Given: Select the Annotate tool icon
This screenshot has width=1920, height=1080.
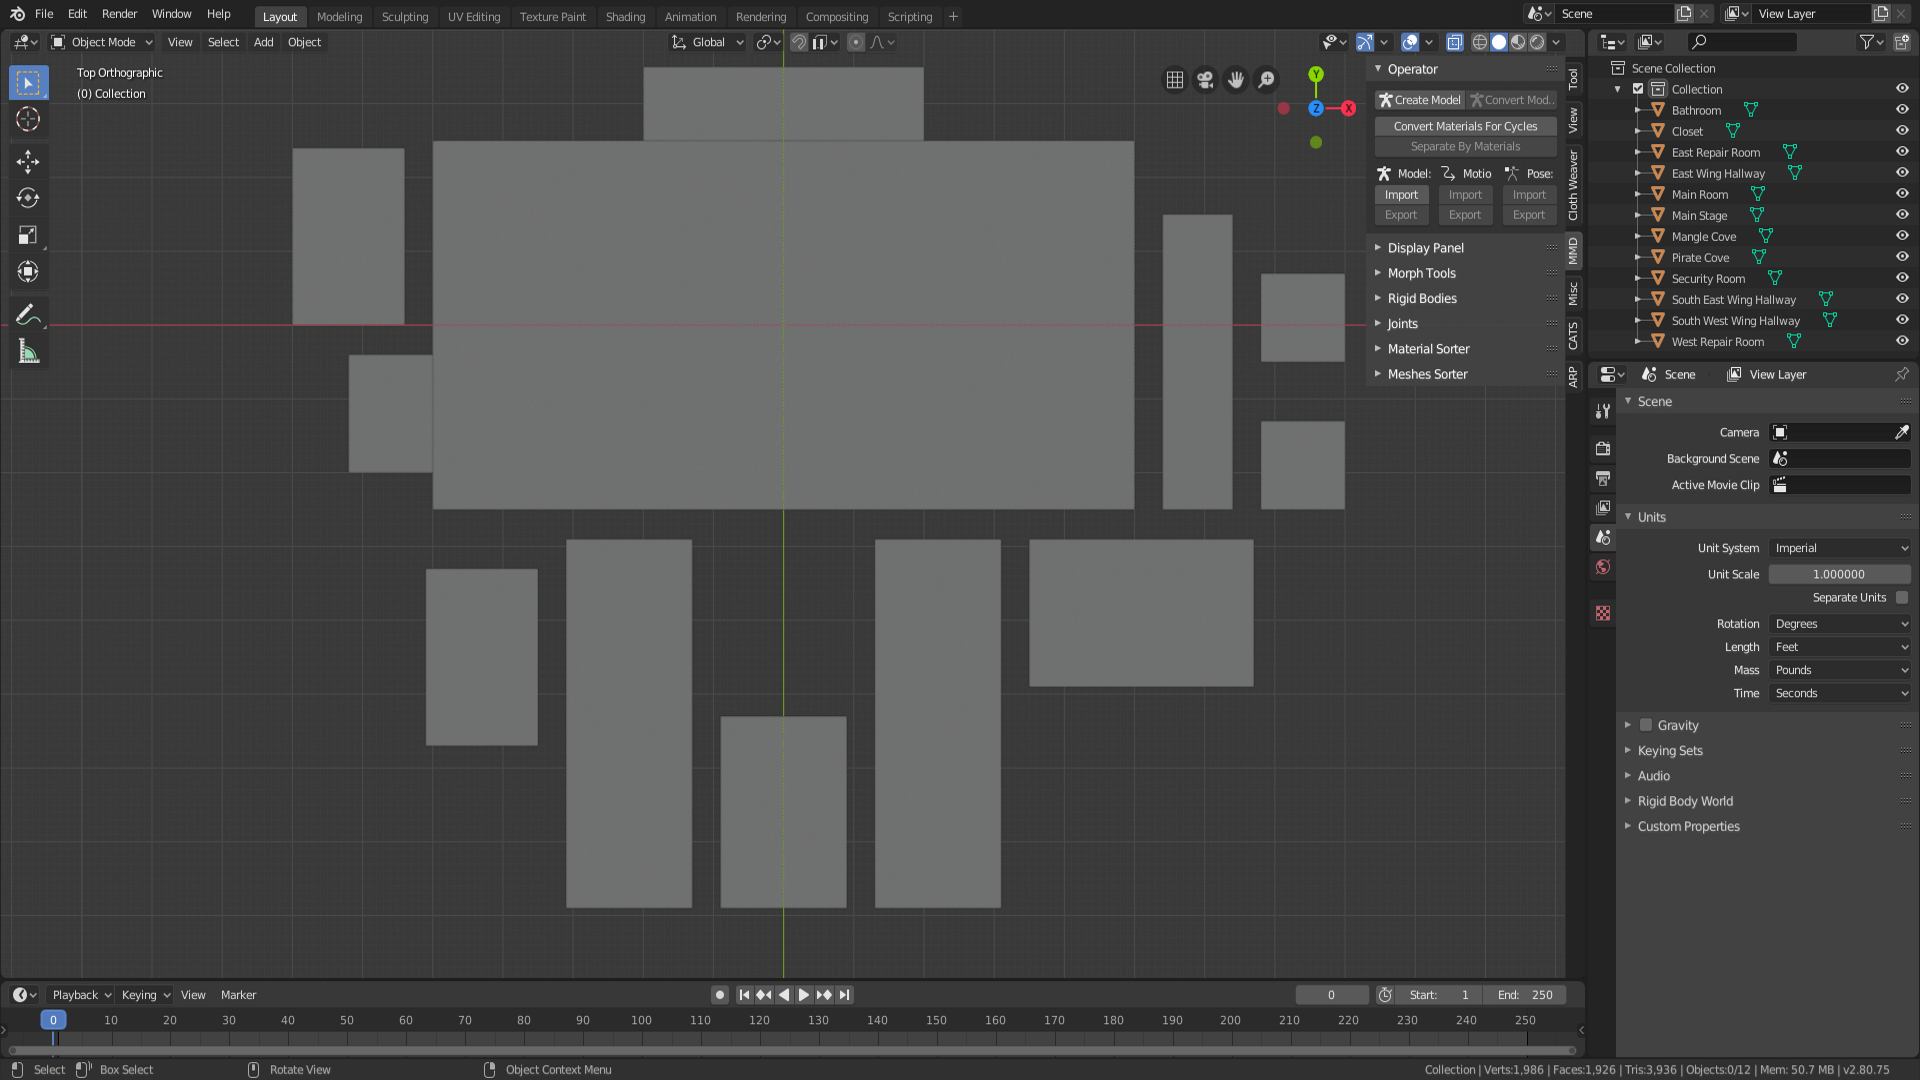Looking at the screenshot, I should coord(29,314).
